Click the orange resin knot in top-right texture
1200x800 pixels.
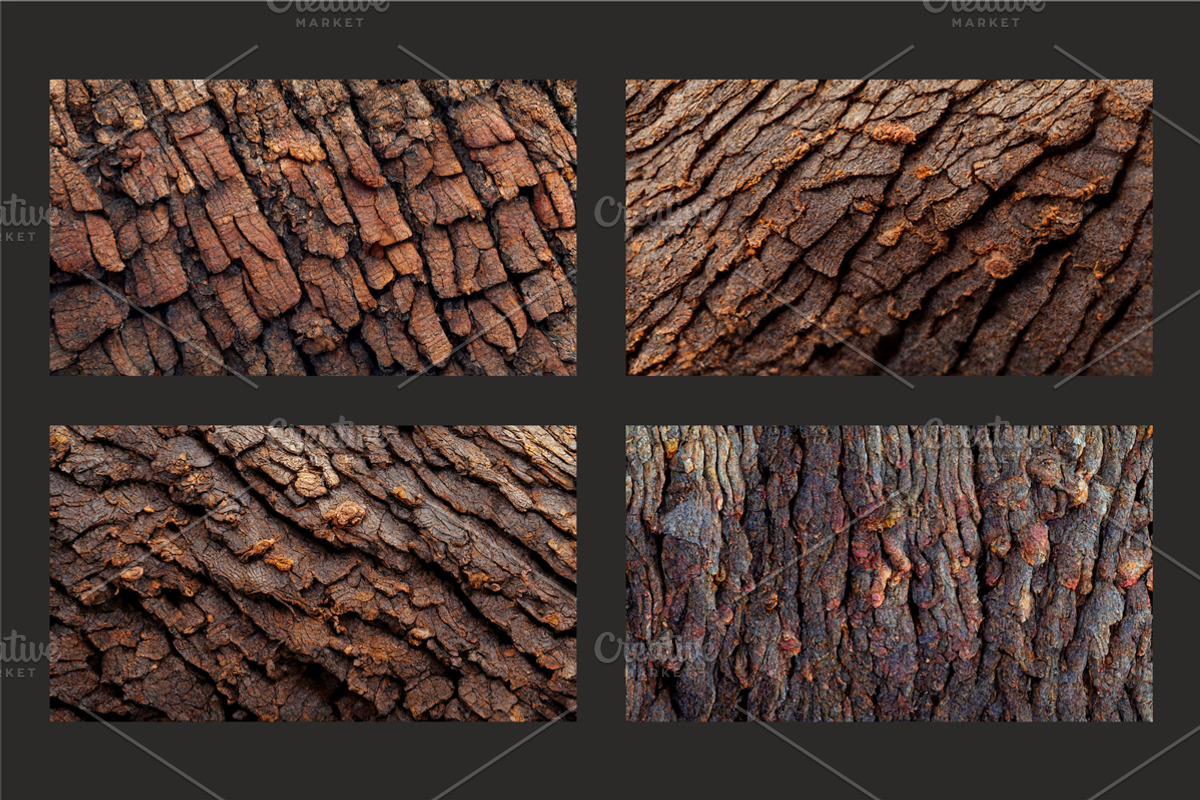pos(892,132)
